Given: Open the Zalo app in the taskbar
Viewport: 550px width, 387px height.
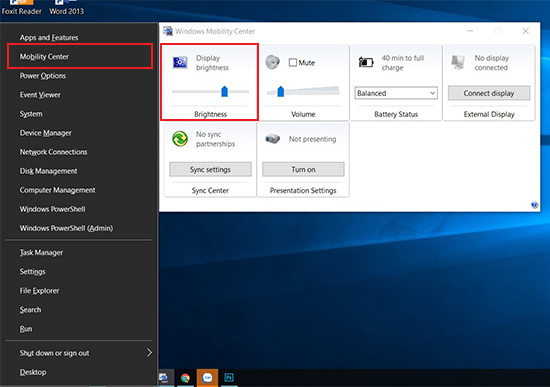Looking at the screenshot, I should [x=207, y=378].
